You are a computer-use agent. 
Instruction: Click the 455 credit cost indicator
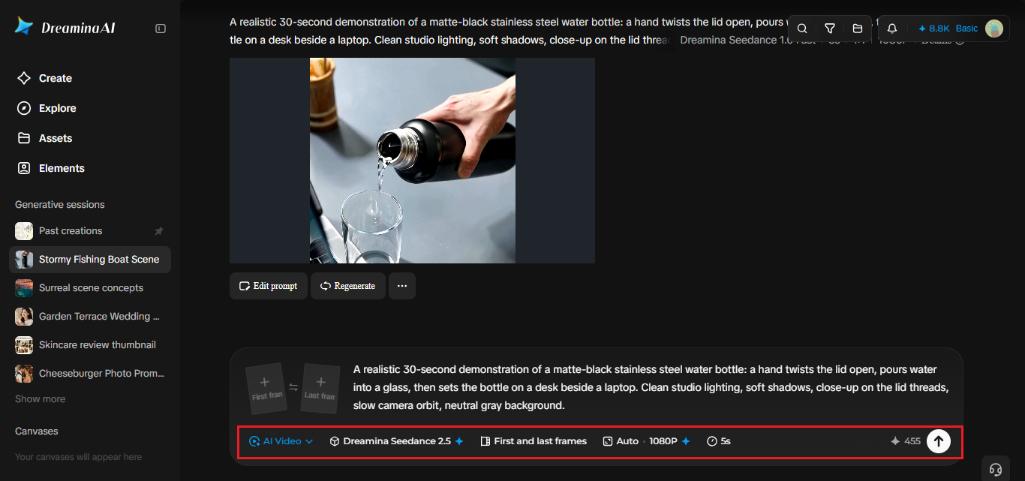(x=905, y=441)
